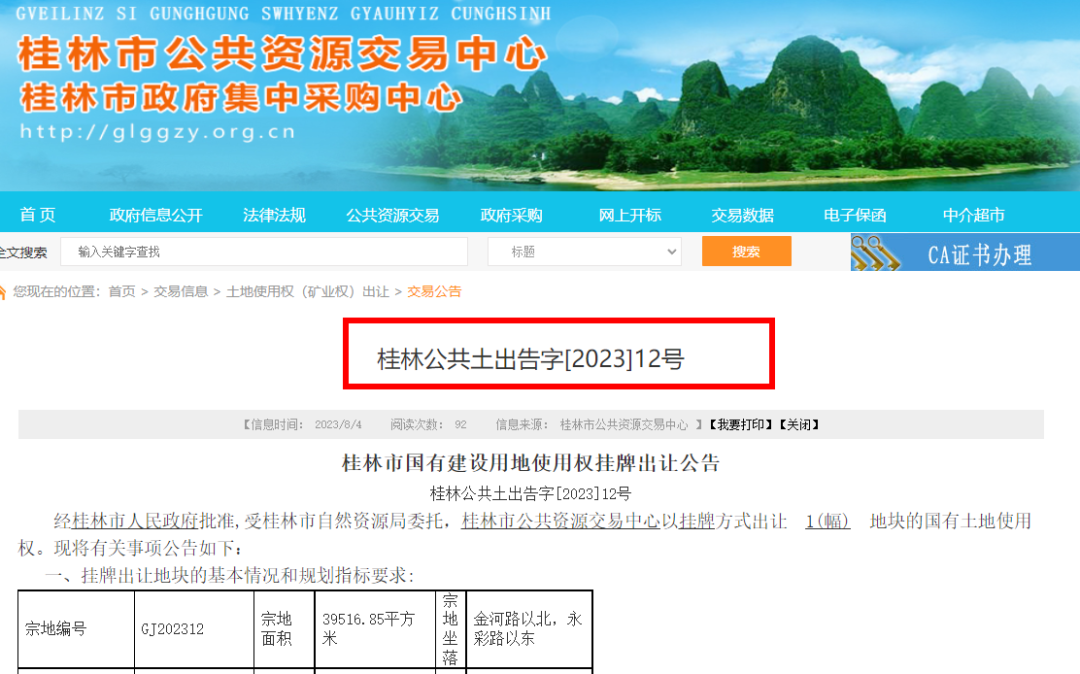Go to 交易数据 page

coord(742,215)
